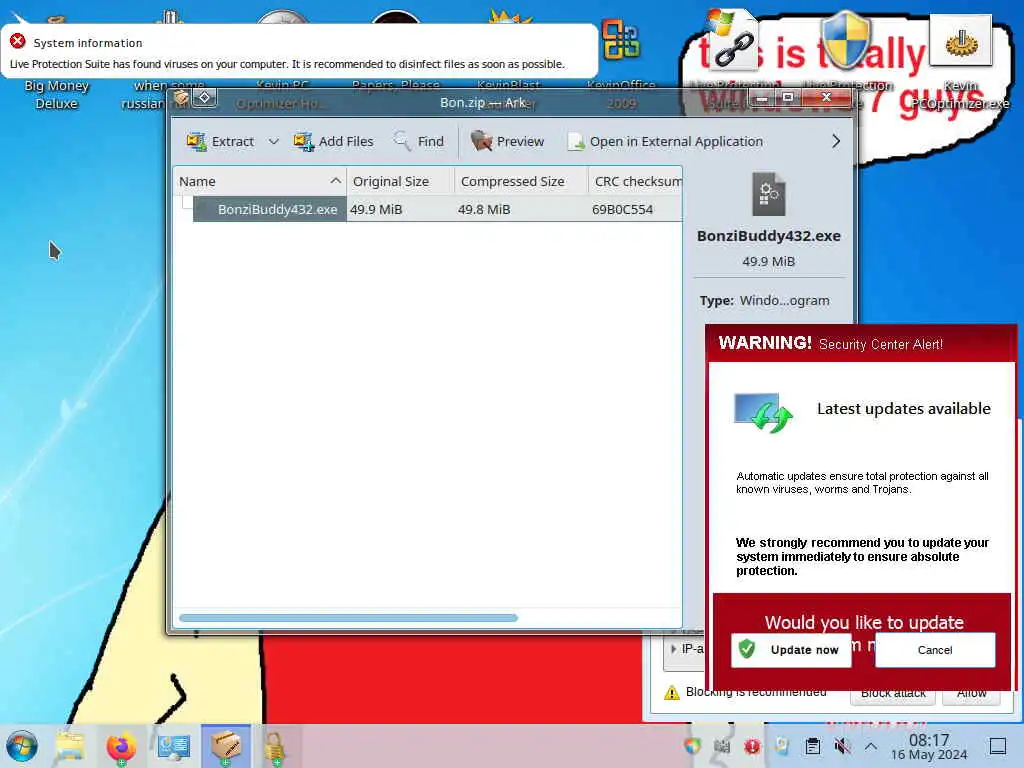The width and height of the screenshot is (1024, 768).
Task: Click the Add Files toolbar button
Action: 334,141
